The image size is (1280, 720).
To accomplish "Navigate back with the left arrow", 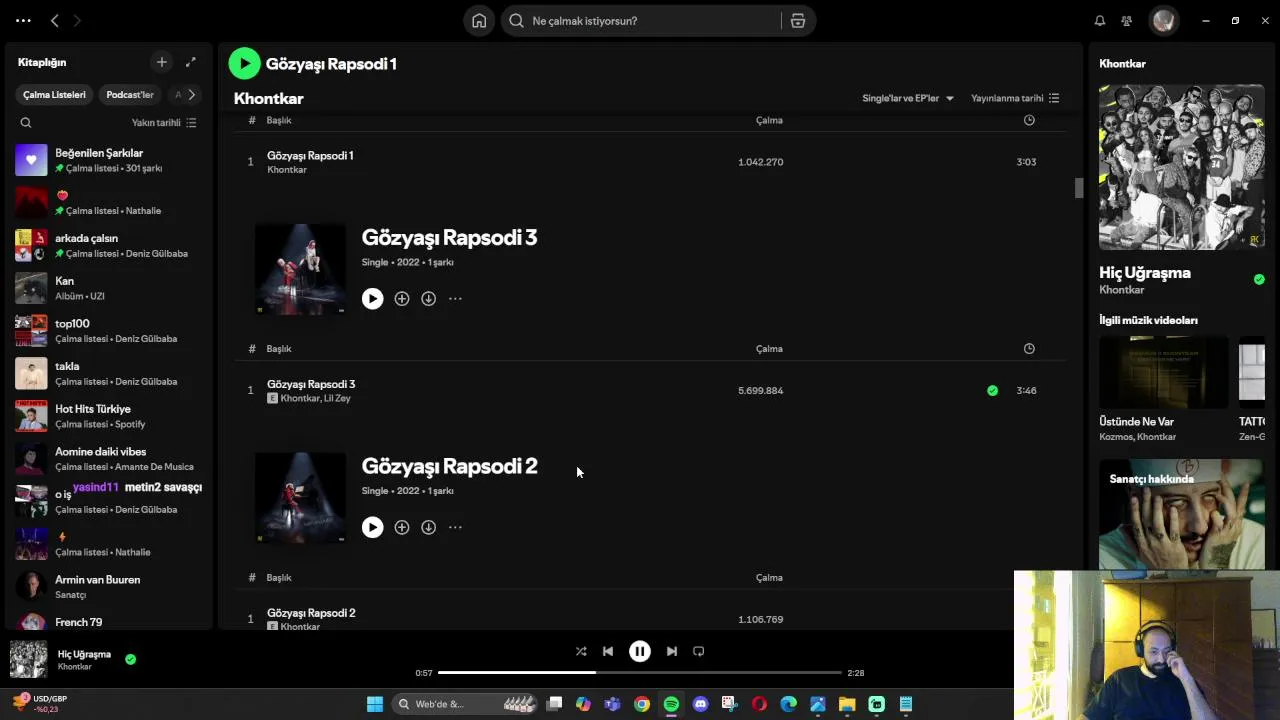I will pos(55,20).
